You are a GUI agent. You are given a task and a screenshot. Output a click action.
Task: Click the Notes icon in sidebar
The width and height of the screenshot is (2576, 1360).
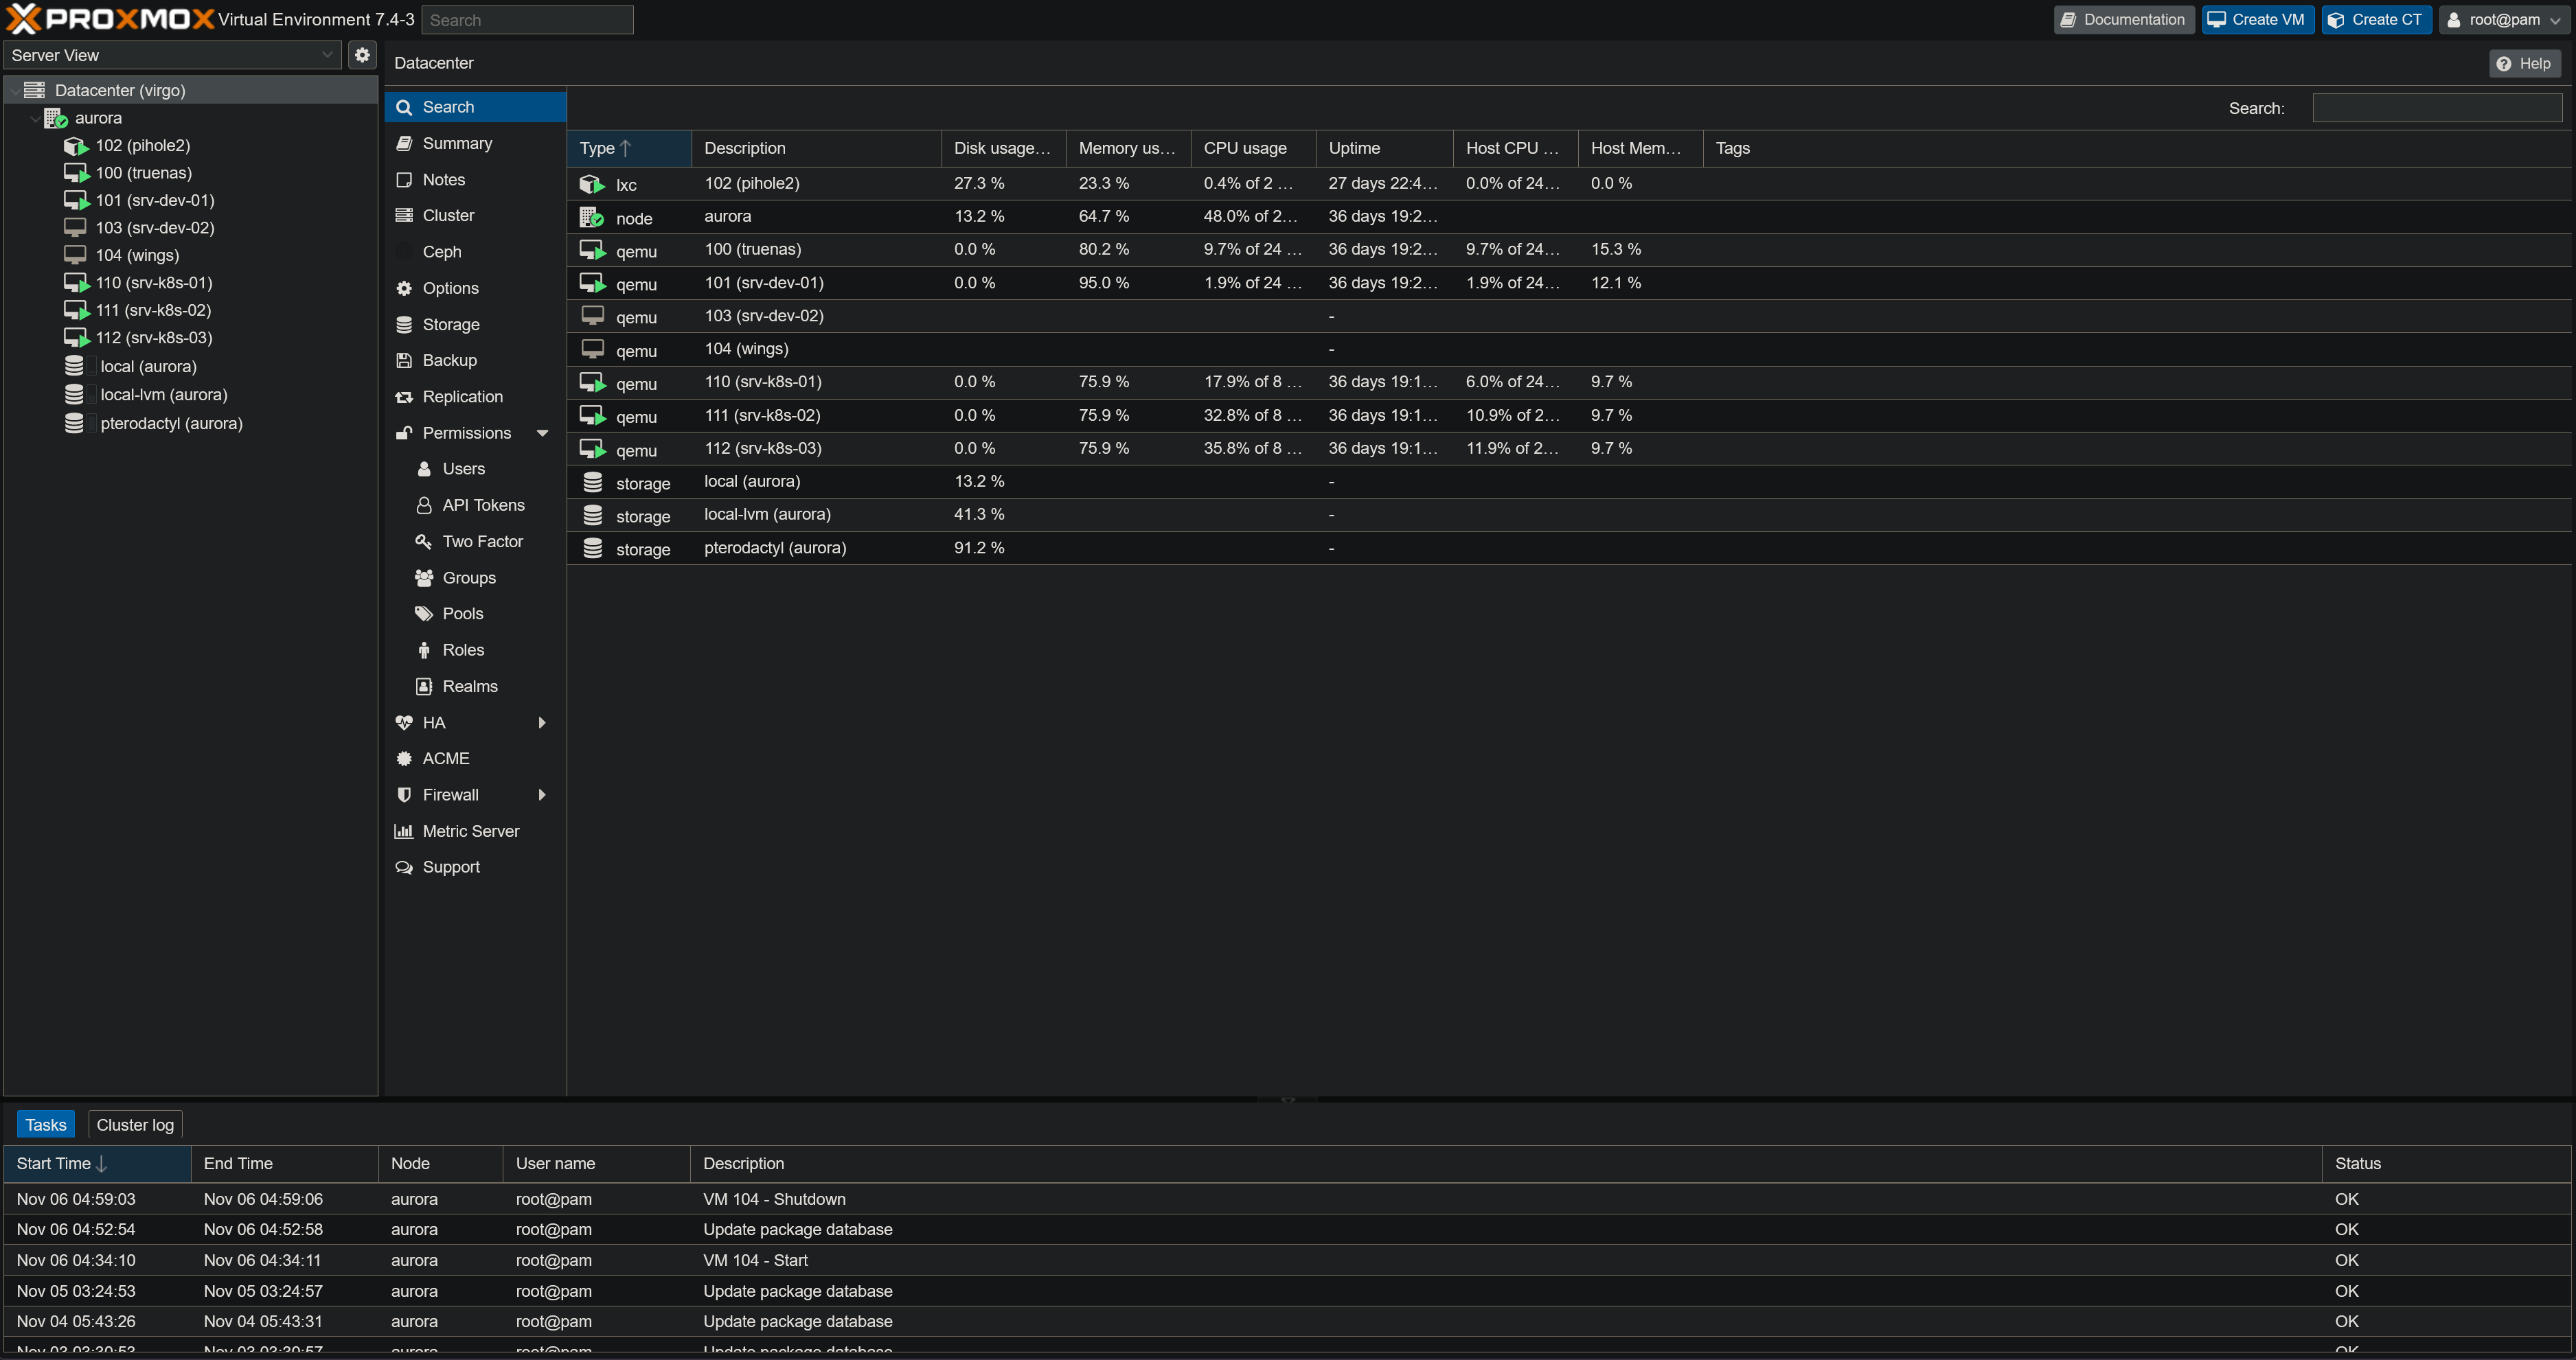404,180
